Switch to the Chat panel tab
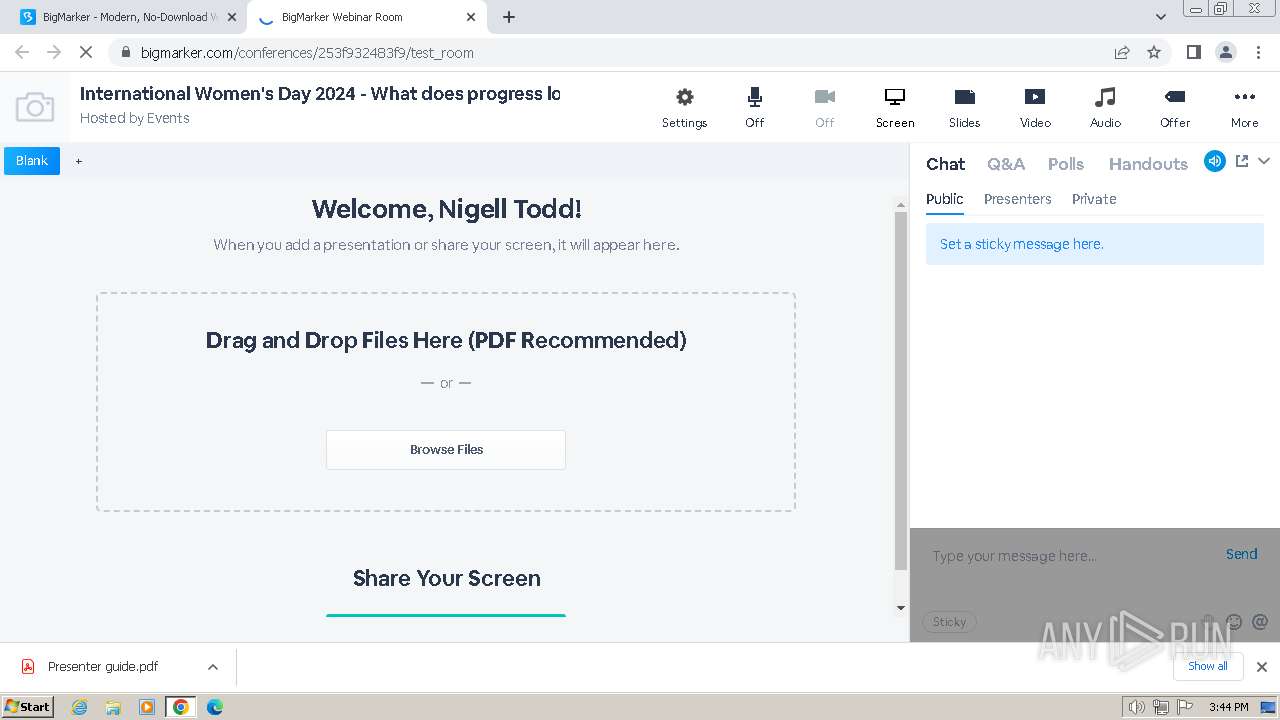The height and width of the screenshot is (720, 1280). [945, 164]
